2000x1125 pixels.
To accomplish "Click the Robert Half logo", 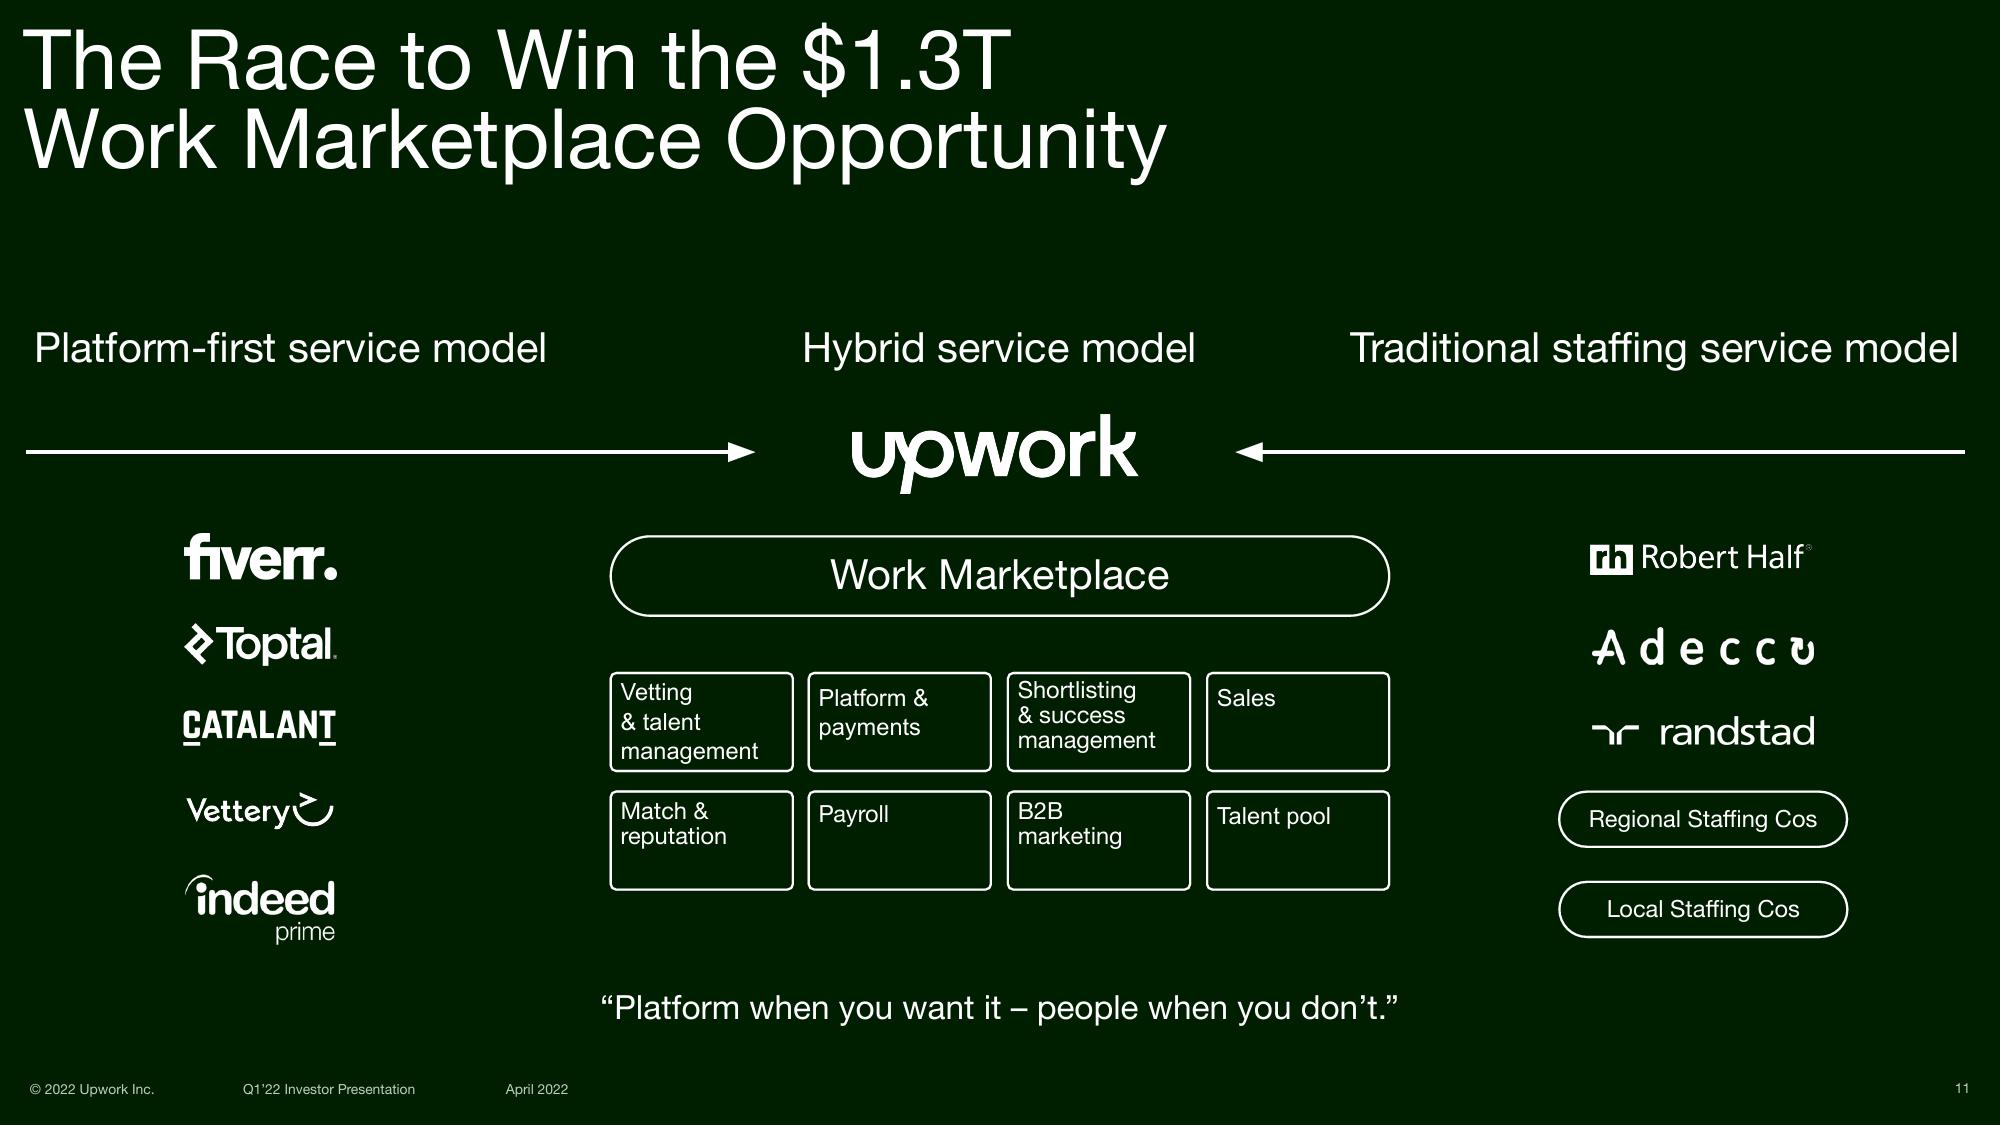I will tap(1701, 555).
